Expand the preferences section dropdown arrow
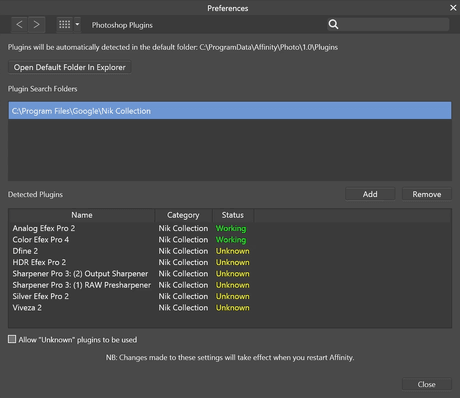The height and width of the screenshot is (398, 460). tap(77, 25)
